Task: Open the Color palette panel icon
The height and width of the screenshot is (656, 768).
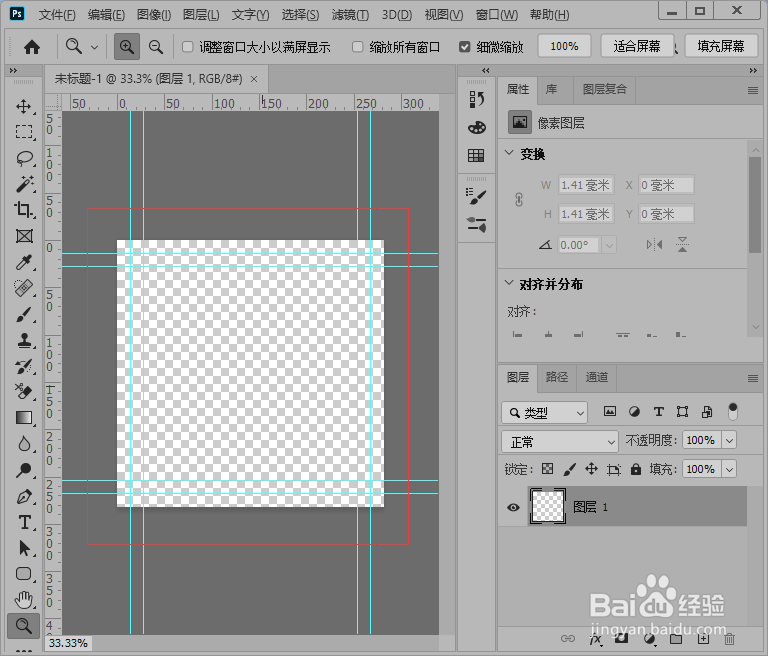Action: point(477,127)
